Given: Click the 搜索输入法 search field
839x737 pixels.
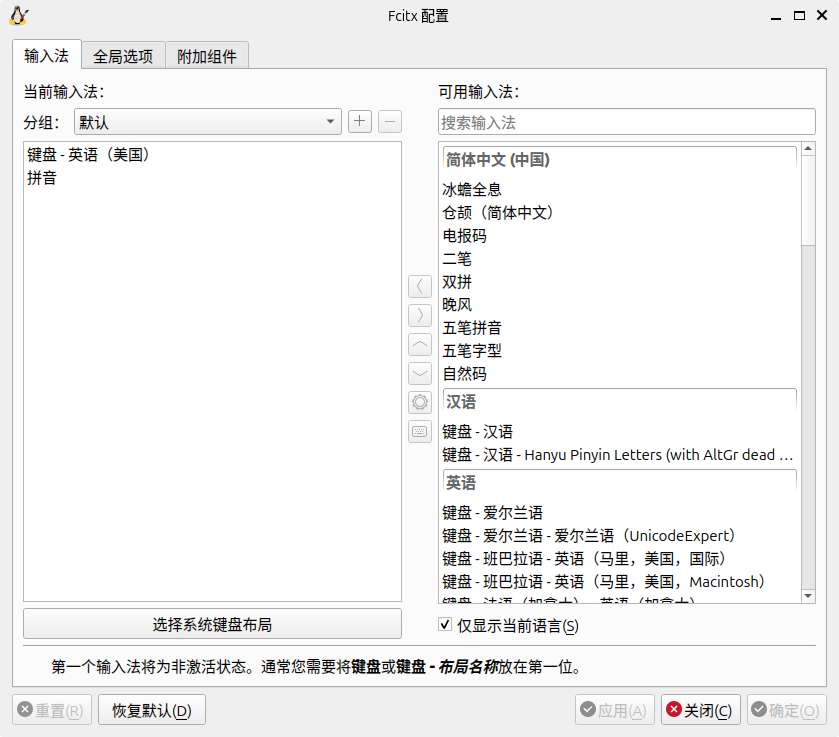Looking at the screenshot, I should tap(627, 122).
